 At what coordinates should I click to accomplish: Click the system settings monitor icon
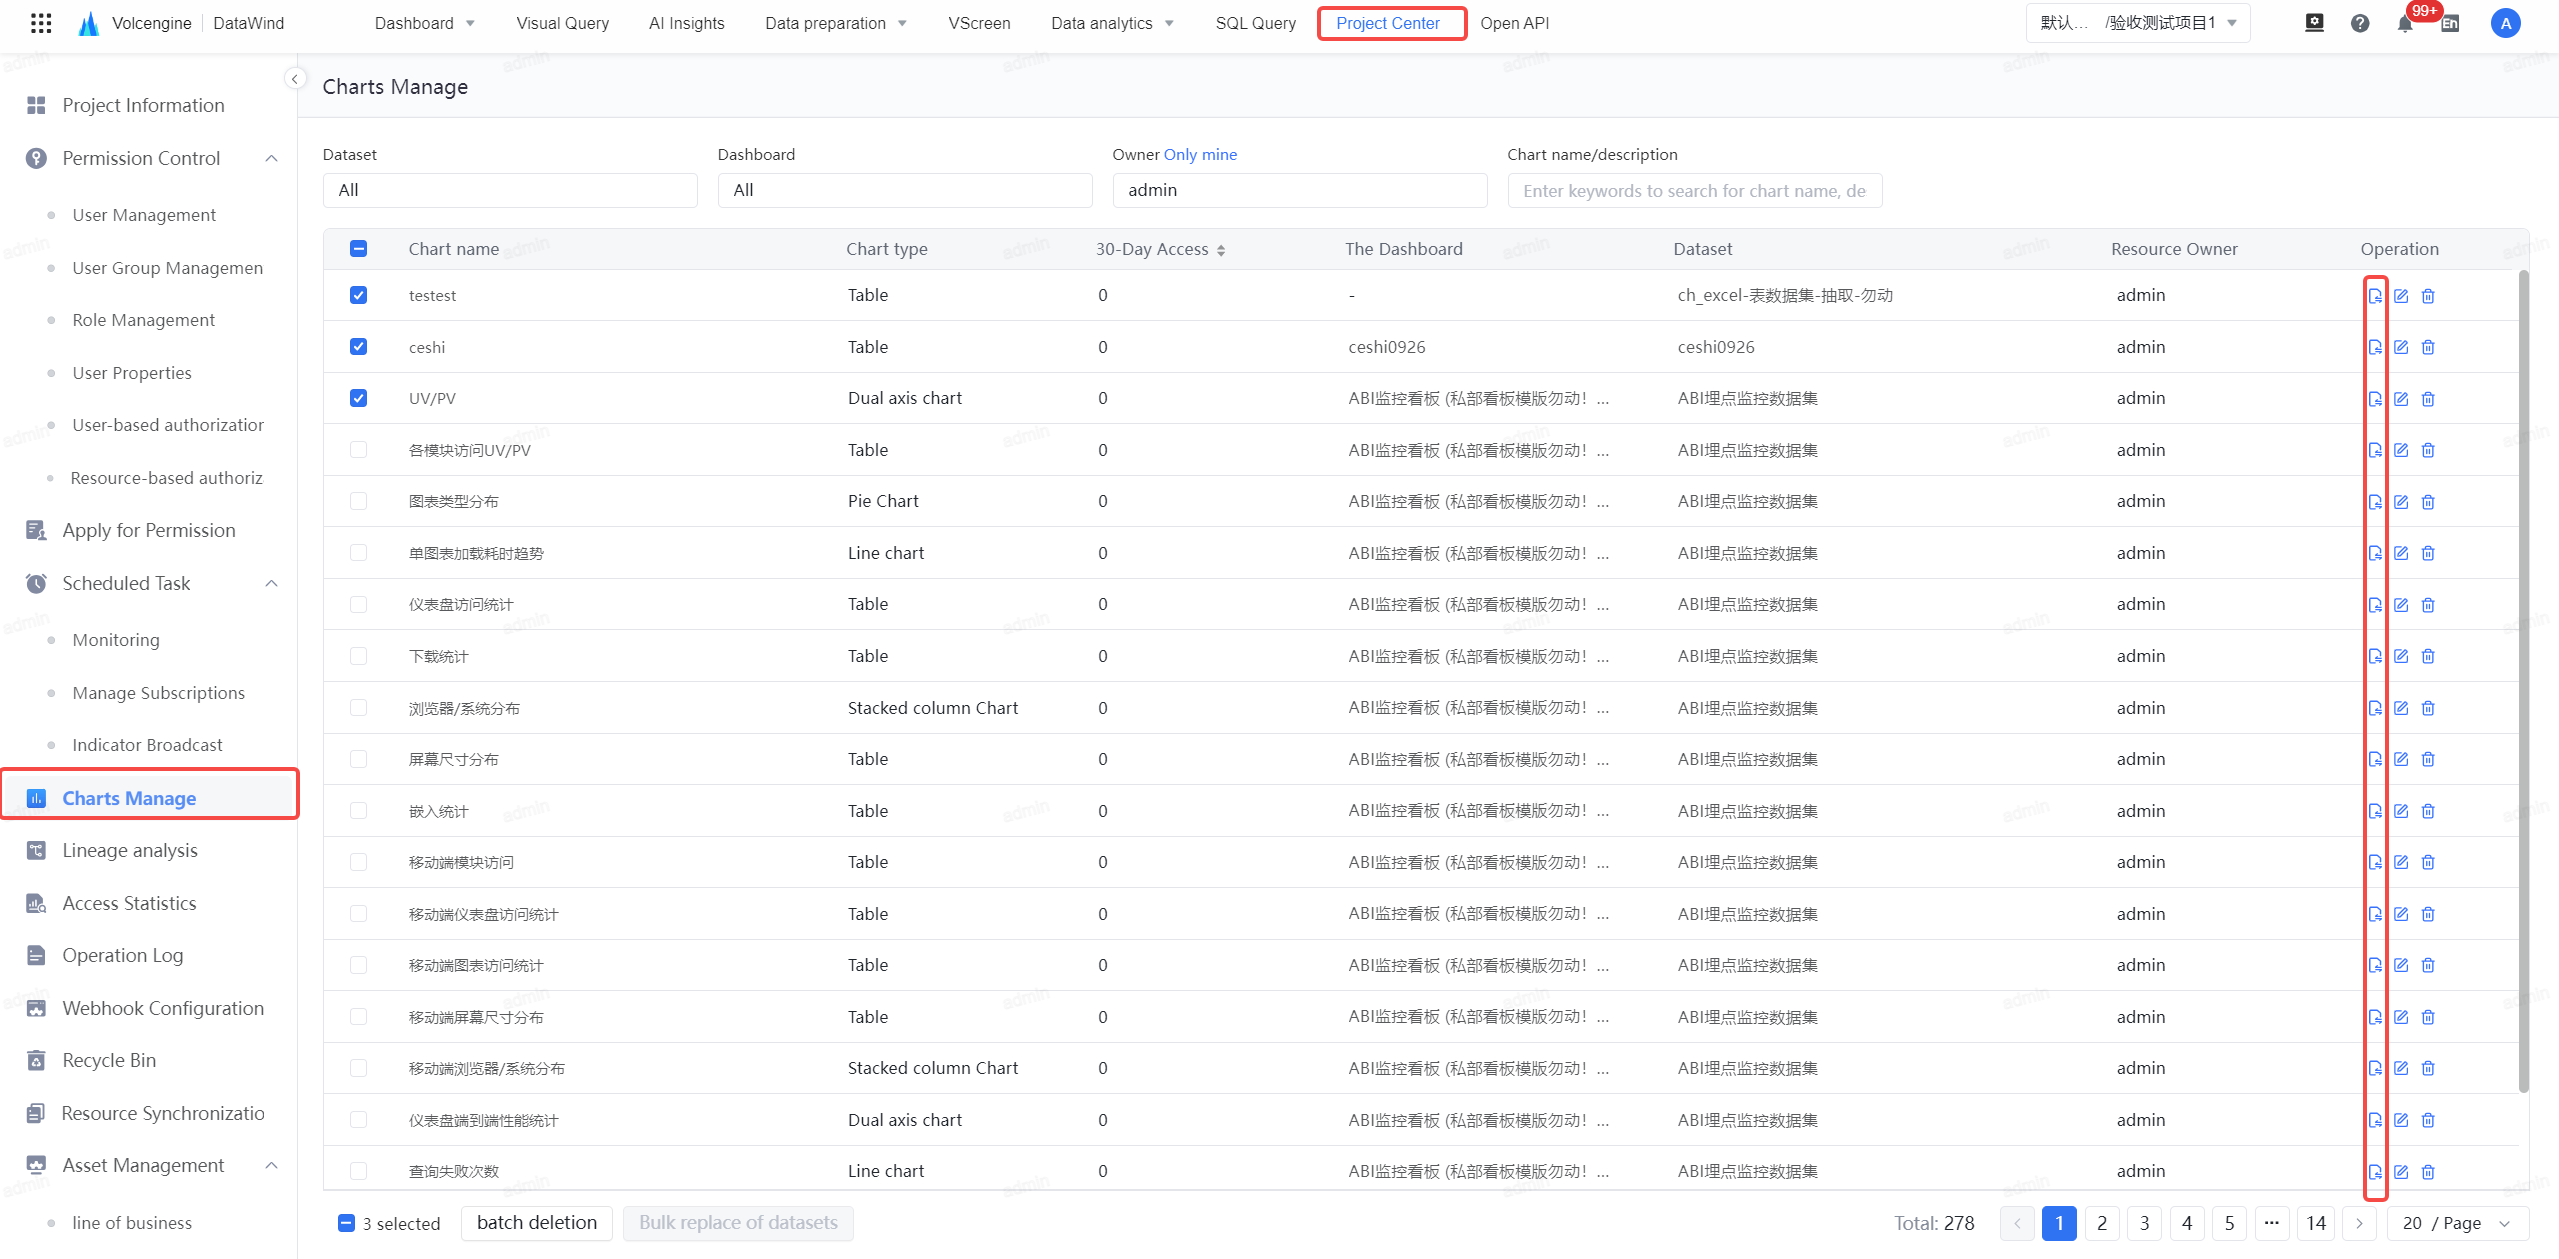click(x=2314, y=23)
